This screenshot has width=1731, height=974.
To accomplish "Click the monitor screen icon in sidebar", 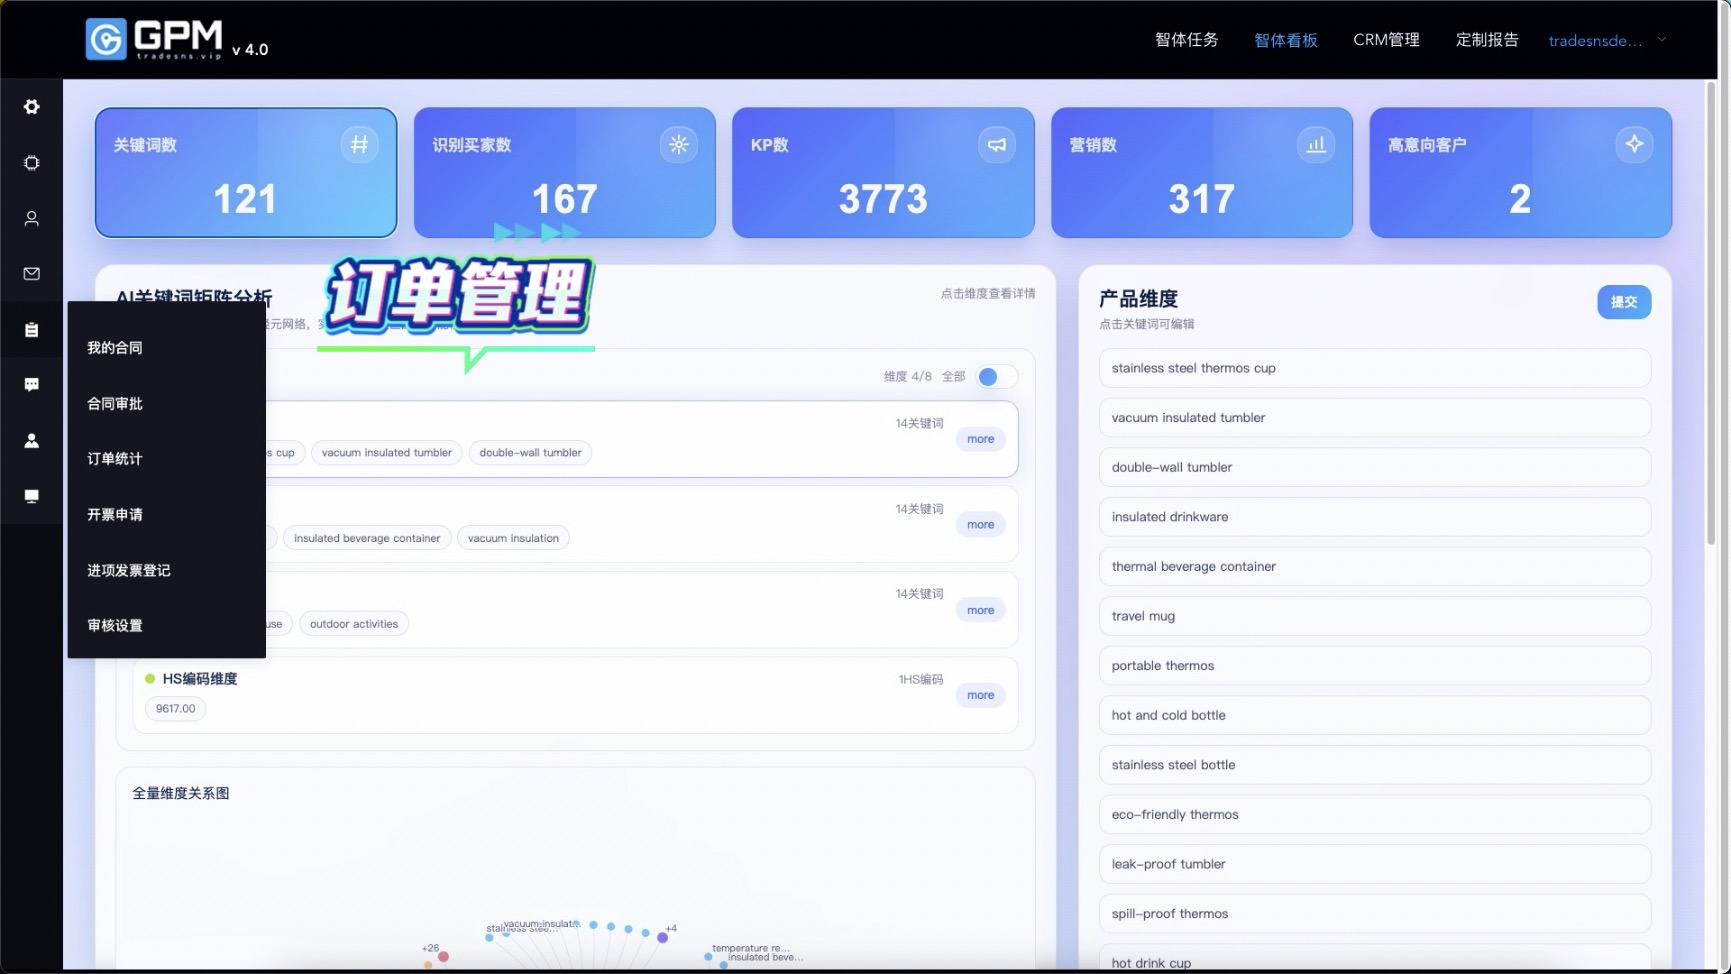I will 32,496.
